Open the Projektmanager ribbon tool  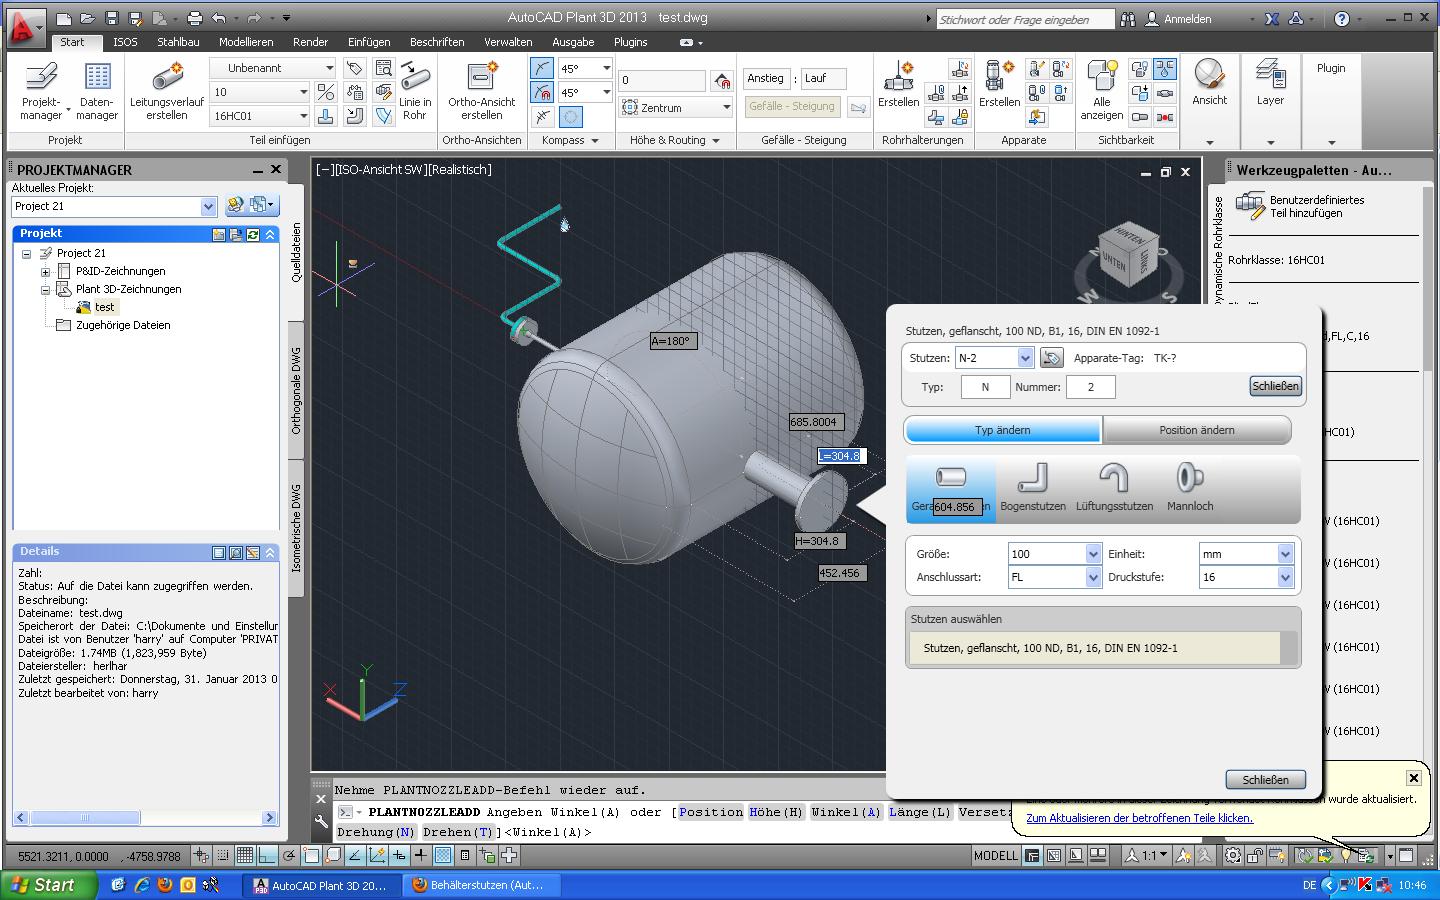coord(41,91)
